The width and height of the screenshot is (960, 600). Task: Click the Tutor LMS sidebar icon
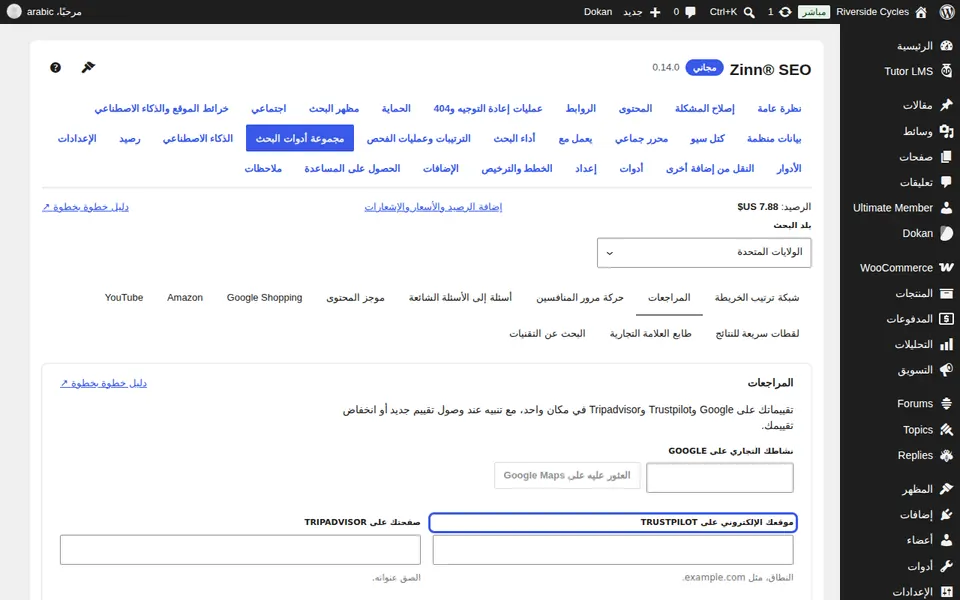pyautogui.click(x=947, y=71)
